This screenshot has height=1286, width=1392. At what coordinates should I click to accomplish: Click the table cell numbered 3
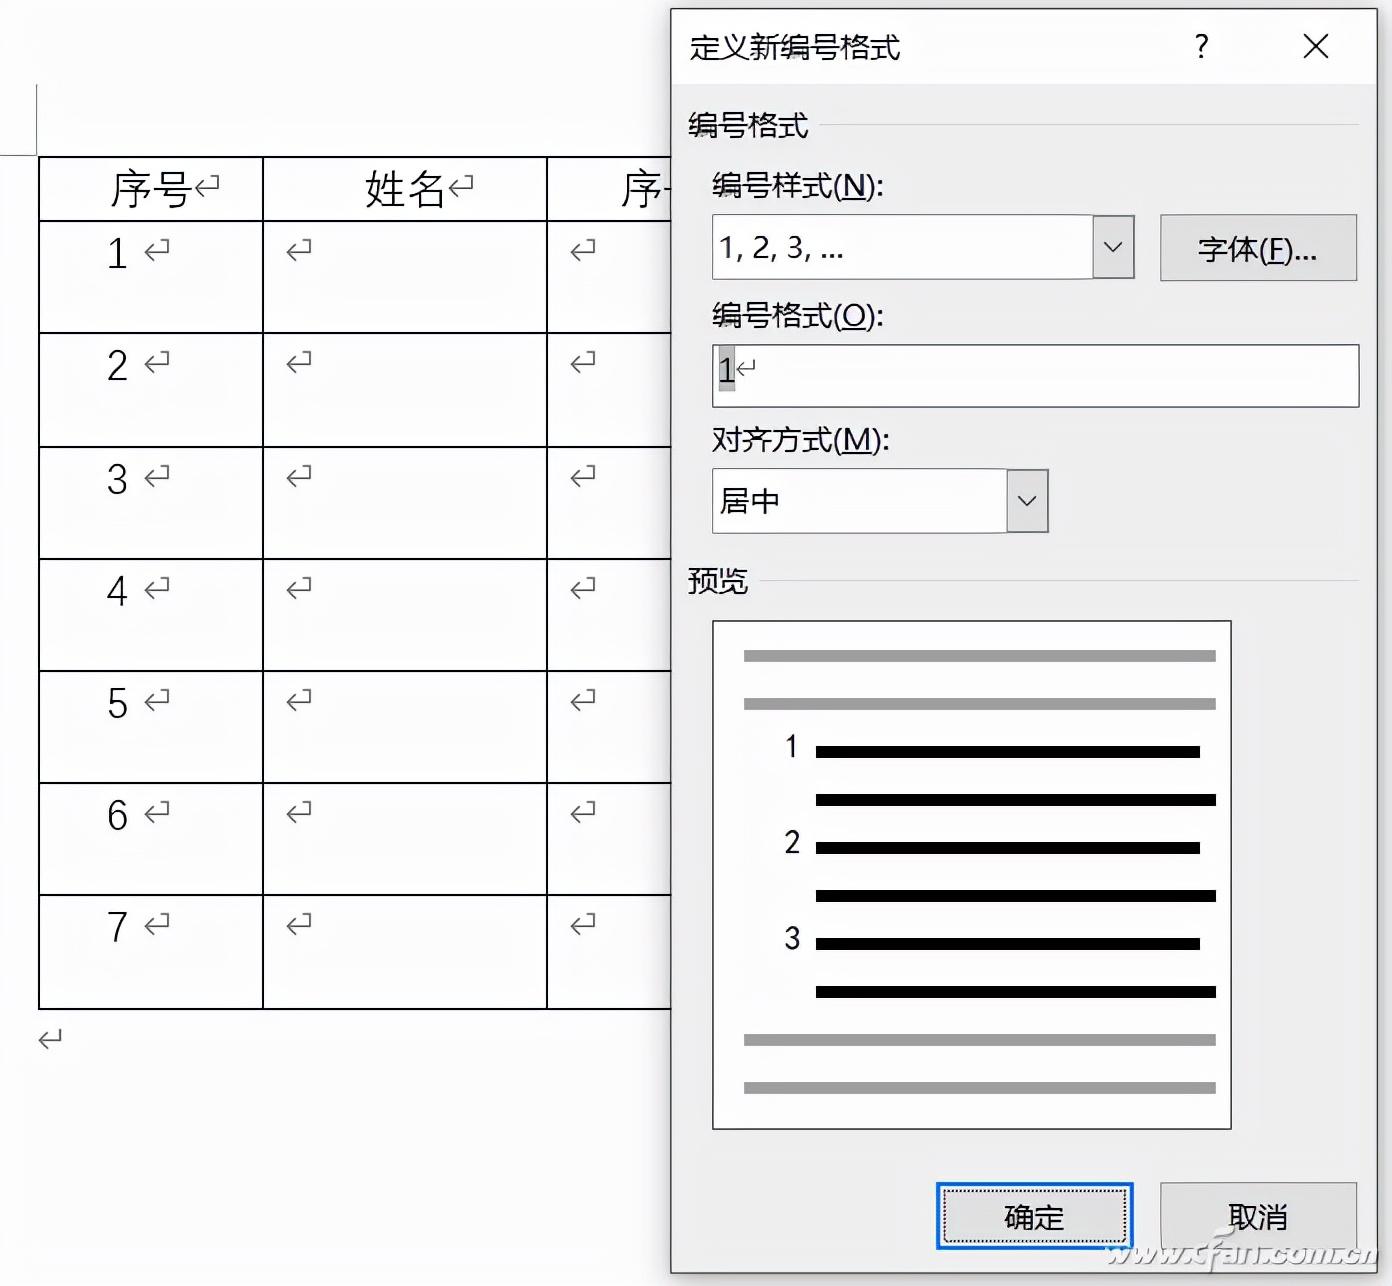pos(151,503)
